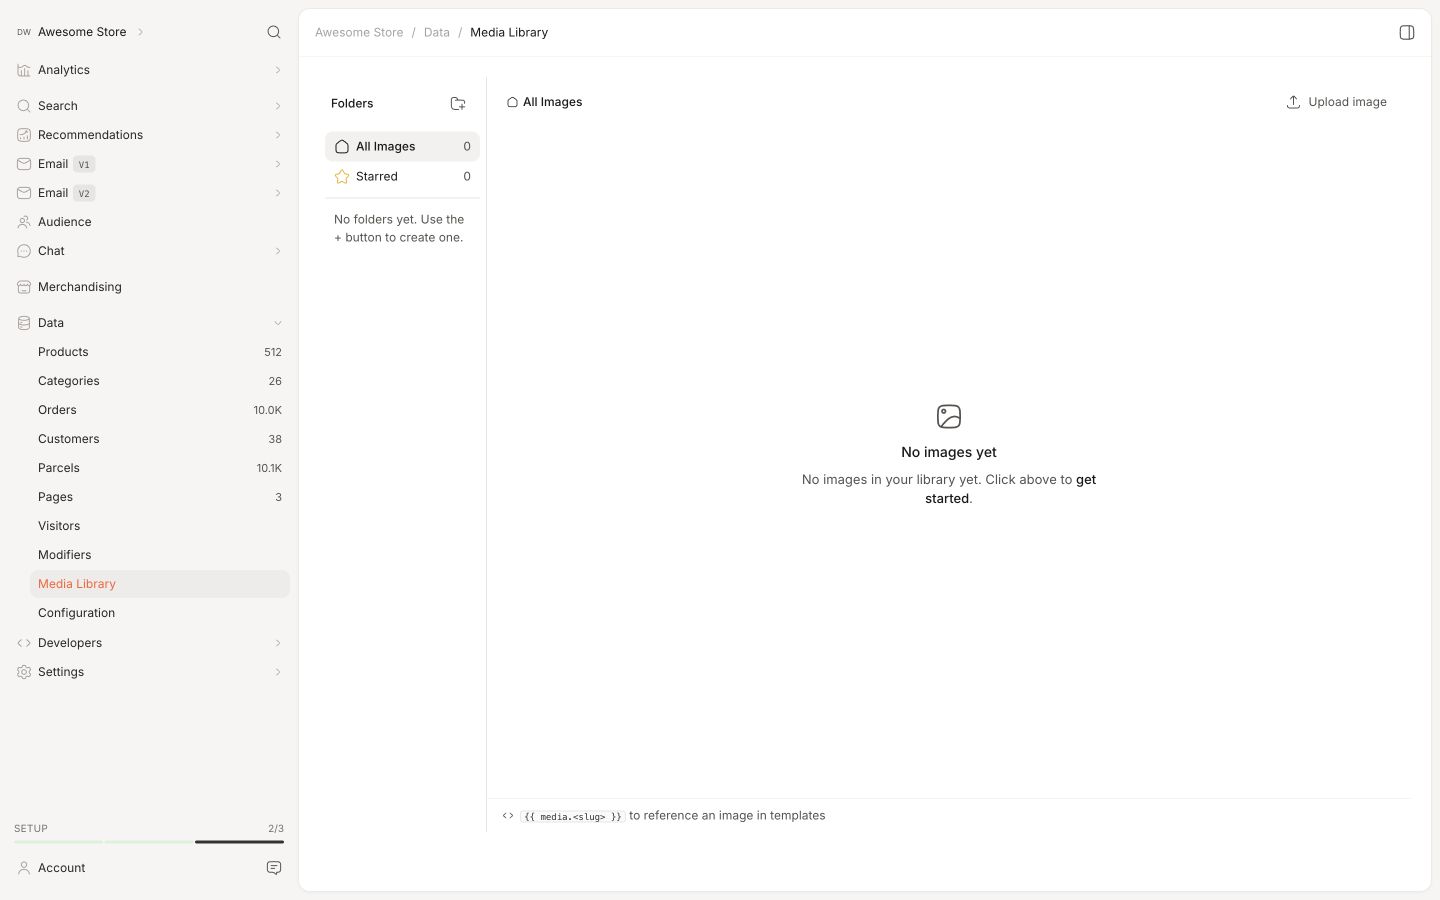Click the setup progress bar
Screen dimensions: 1440x900
click(149, 842)
